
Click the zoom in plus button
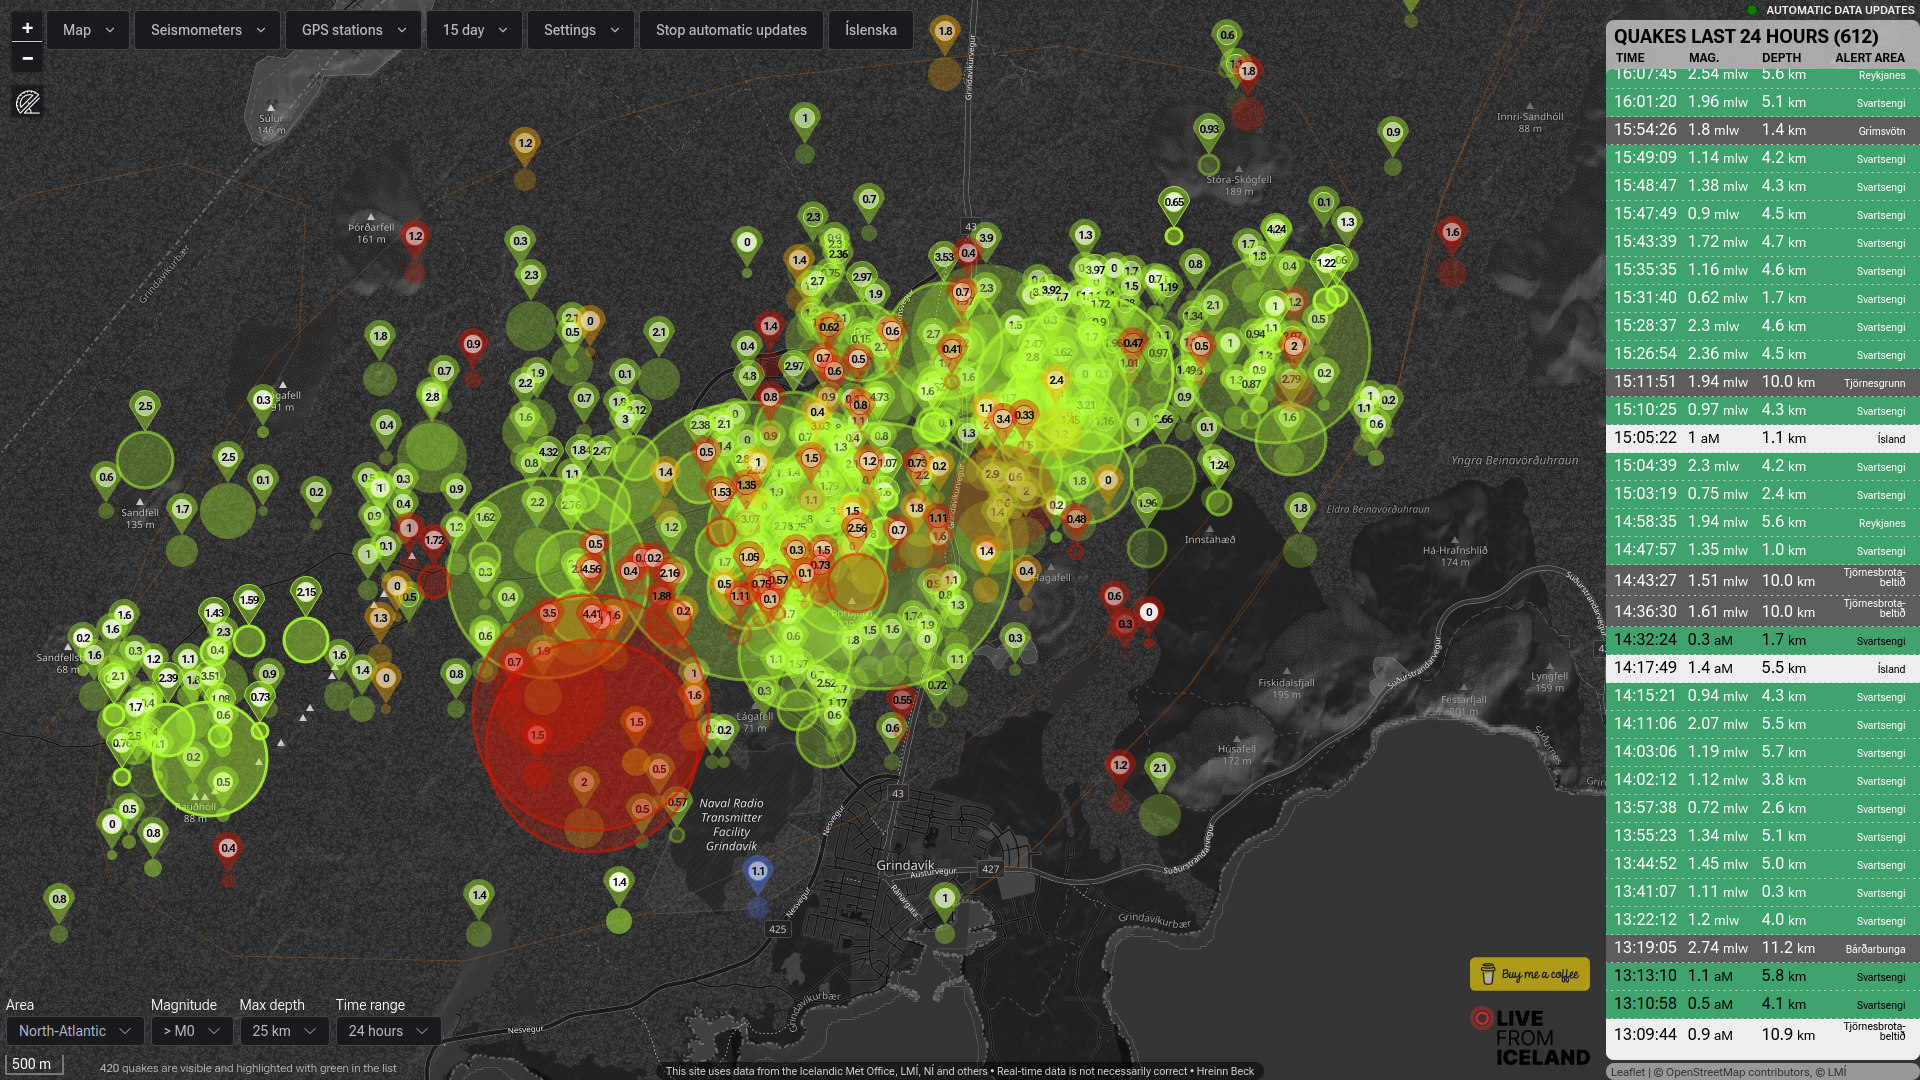point(27,28)
